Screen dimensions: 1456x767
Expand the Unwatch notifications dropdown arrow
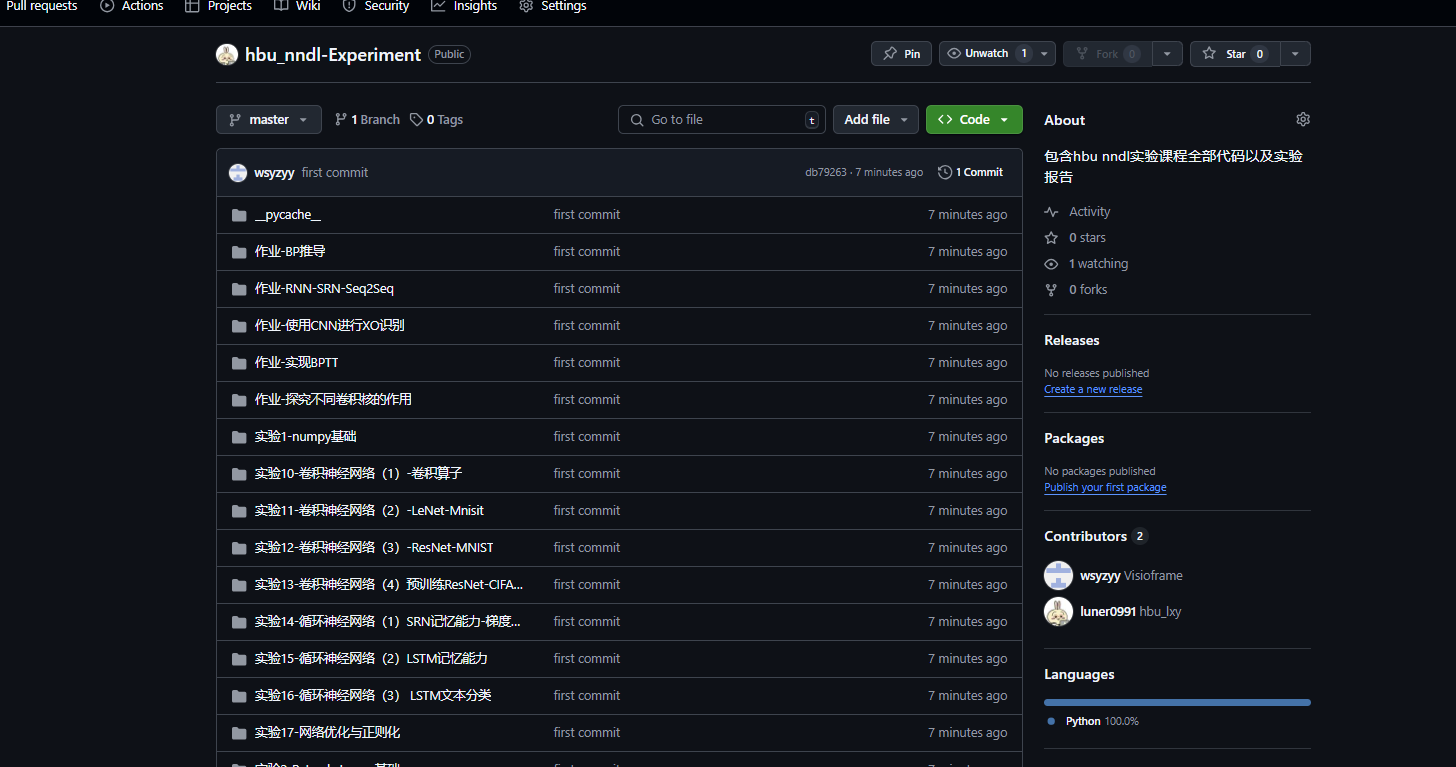pyautogui.click(x=1044, y=54)
